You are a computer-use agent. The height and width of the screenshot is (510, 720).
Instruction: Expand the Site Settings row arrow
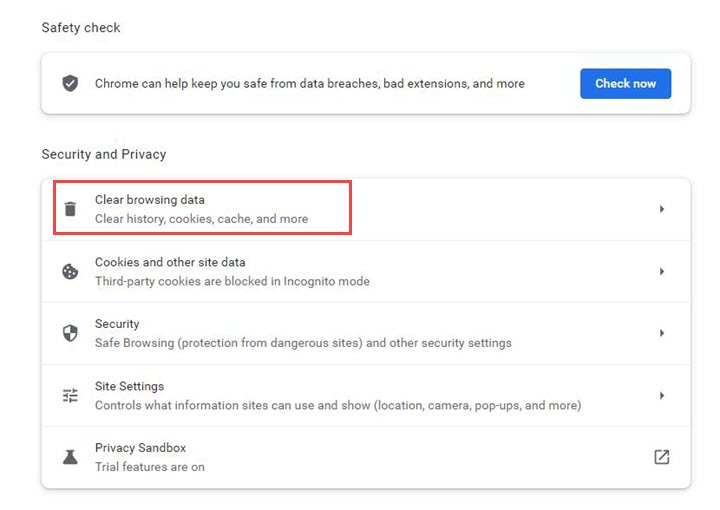coord(661,396)
